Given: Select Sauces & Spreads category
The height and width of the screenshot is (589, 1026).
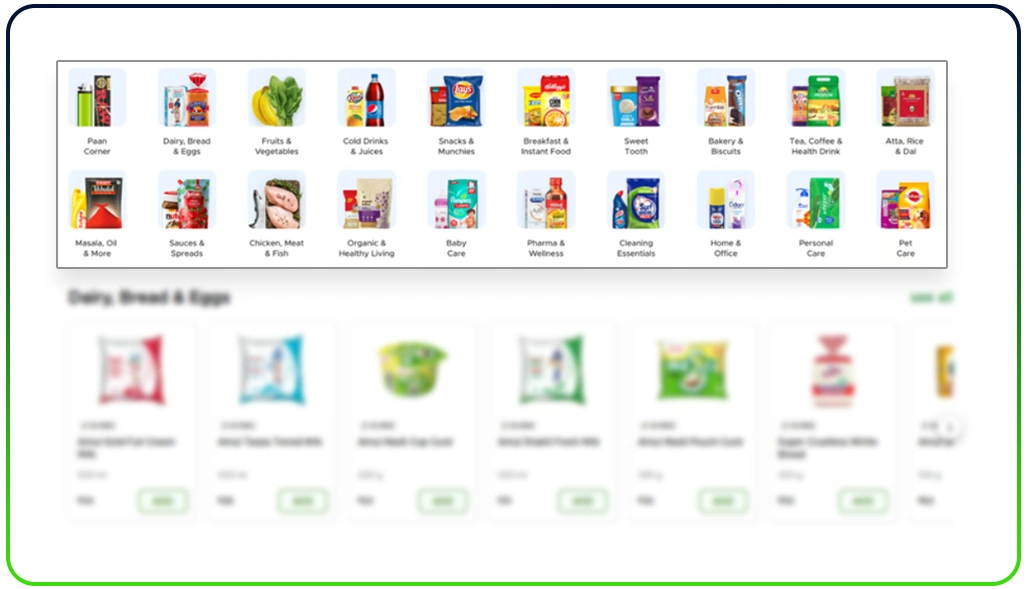Looking at the screenshot, I should tap(186, 214).
